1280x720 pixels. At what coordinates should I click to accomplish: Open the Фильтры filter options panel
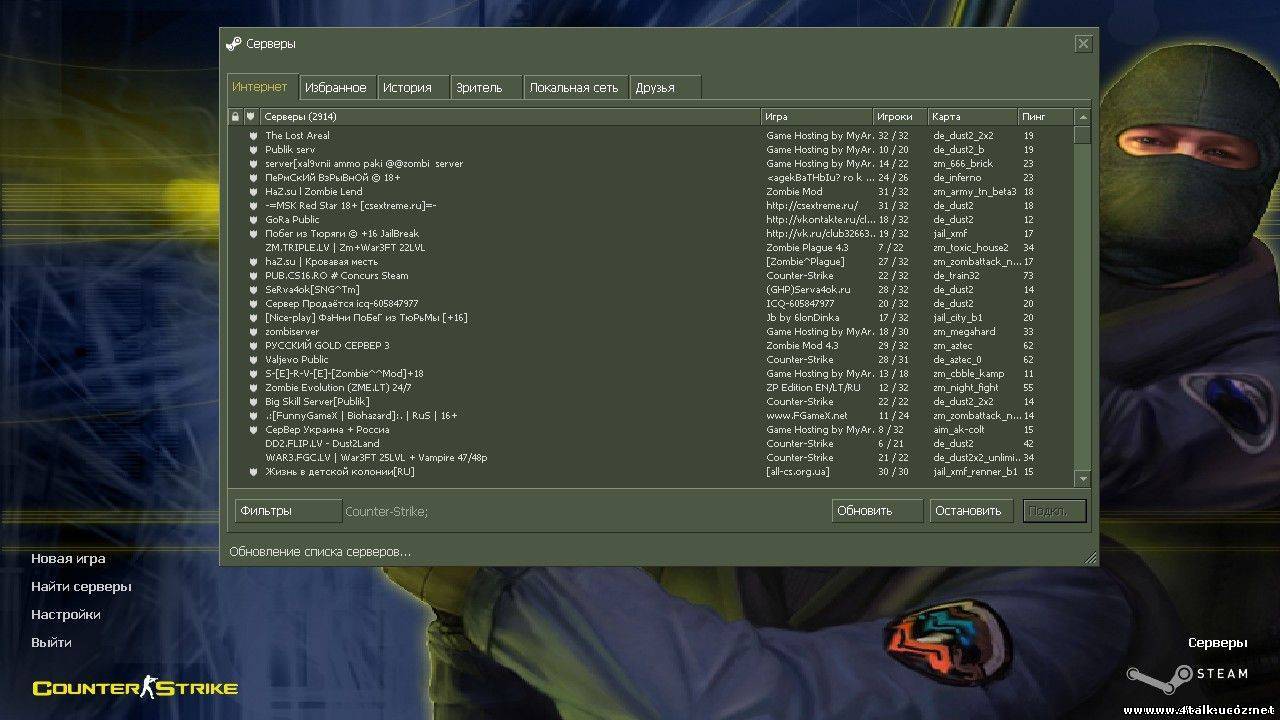(x=288, y=511)
